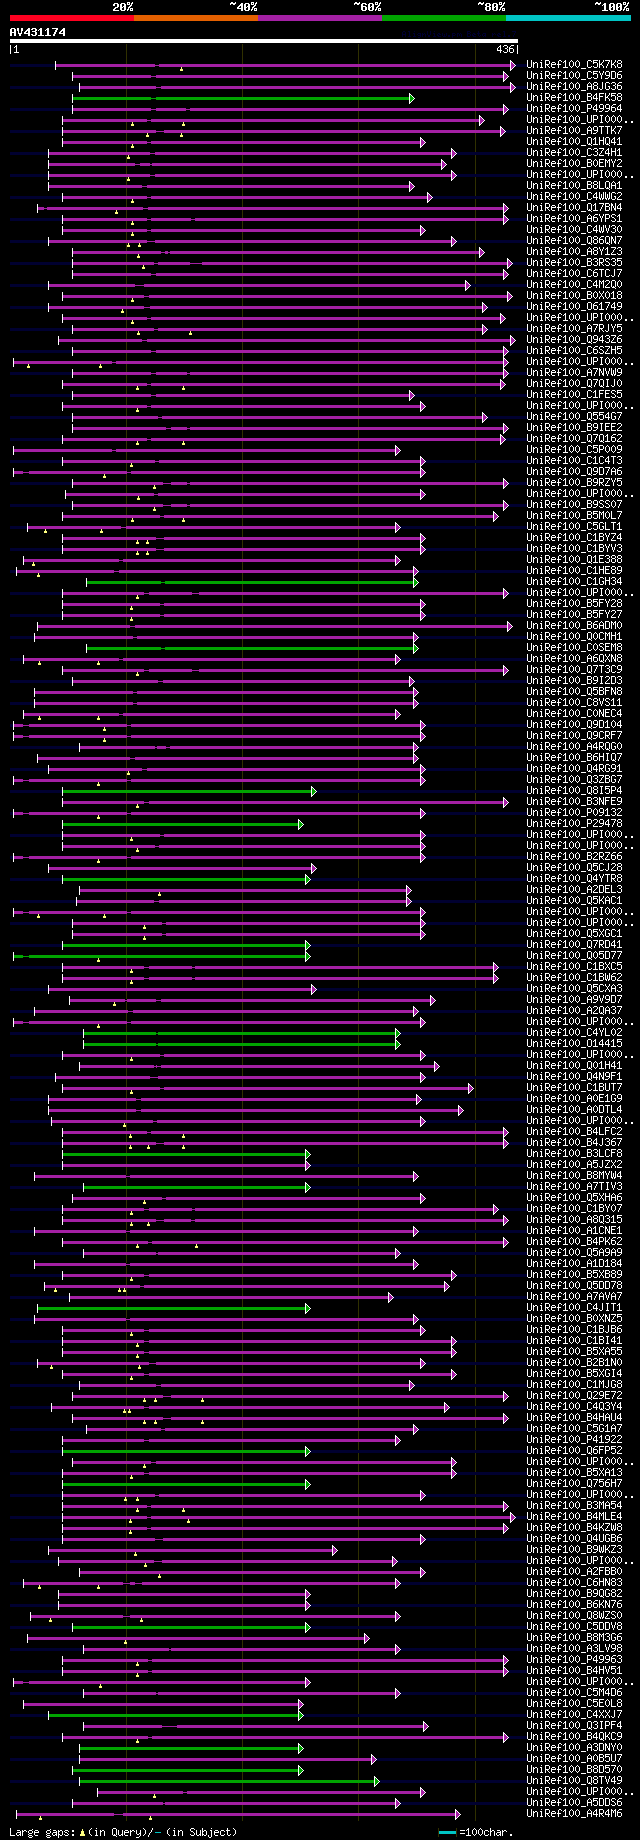This screenshot has height=1840, width=640.
Task: Click label UniRef100_A7RJY5
Action: pyautogui.click(x=574, y=328)
